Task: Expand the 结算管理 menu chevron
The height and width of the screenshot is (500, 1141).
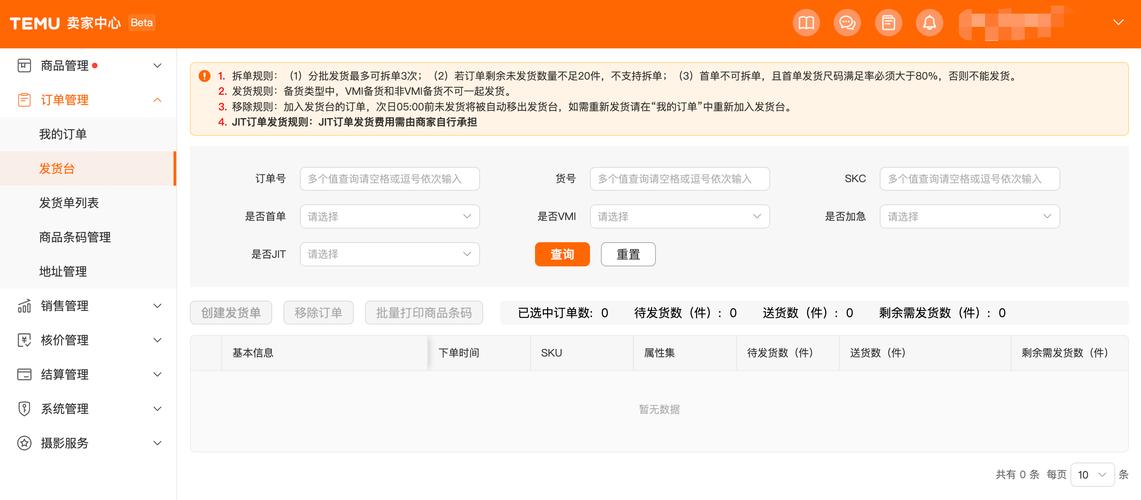Action: click(157, 374)
